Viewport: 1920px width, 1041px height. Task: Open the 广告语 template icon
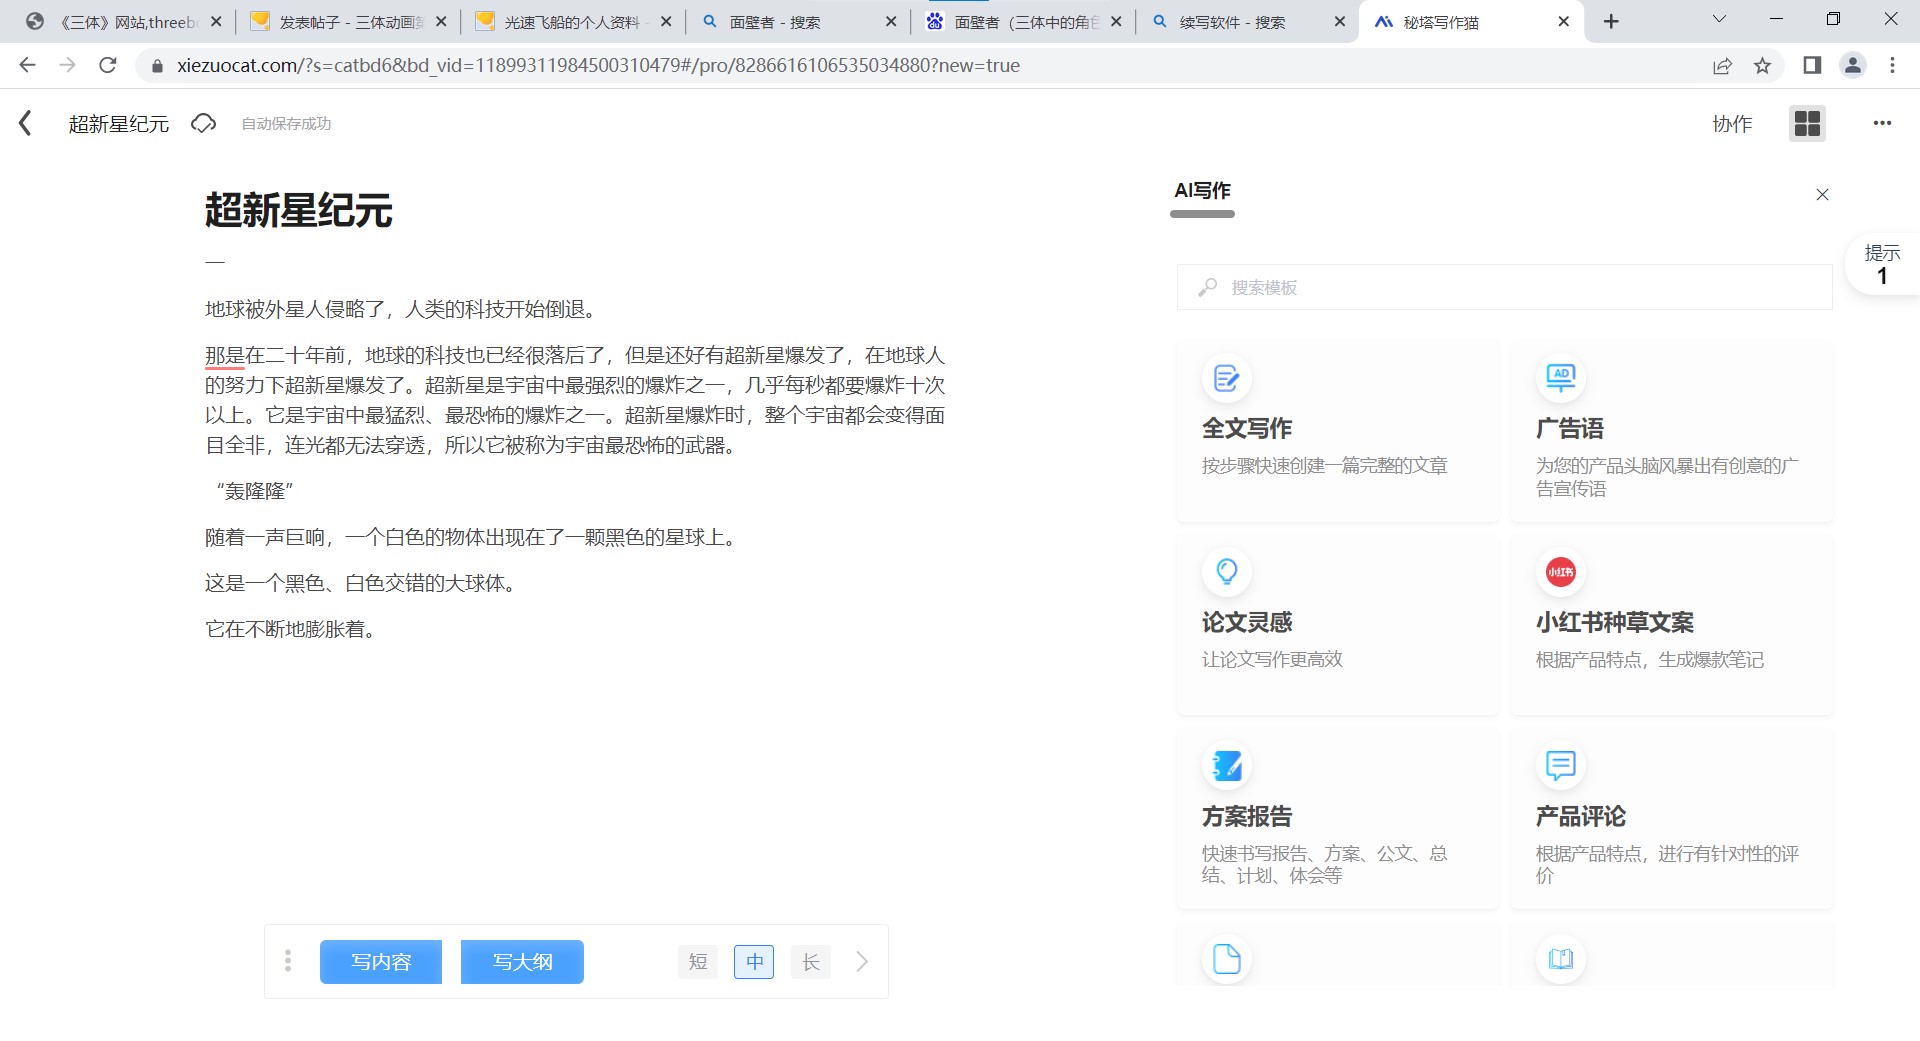(1561, 378)
